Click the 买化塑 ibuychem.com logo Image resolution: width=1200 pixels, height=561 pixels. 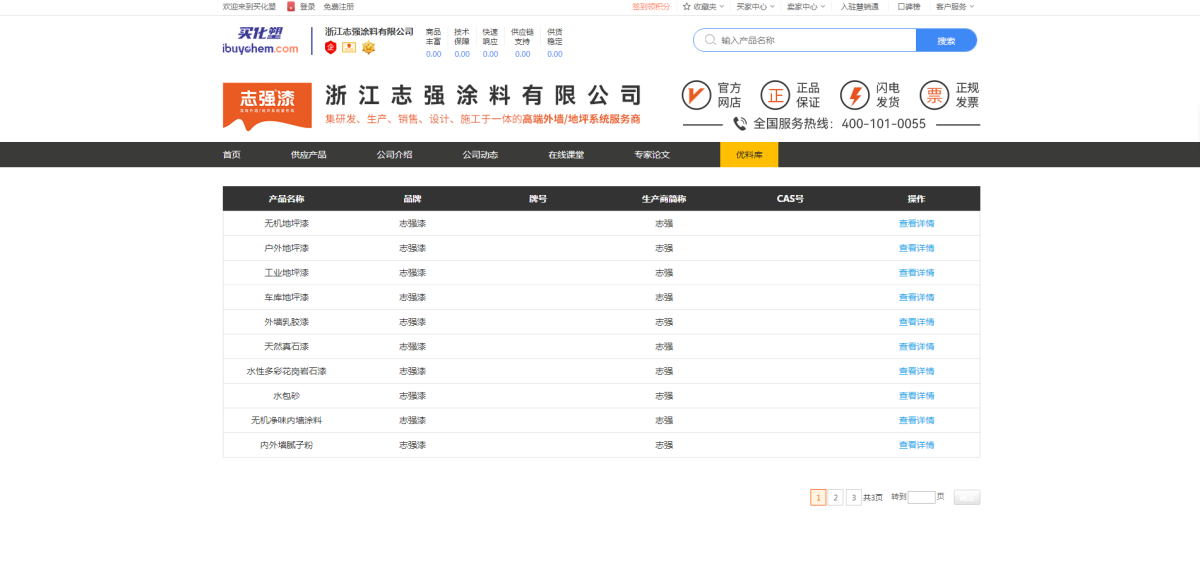coord(260,40)
